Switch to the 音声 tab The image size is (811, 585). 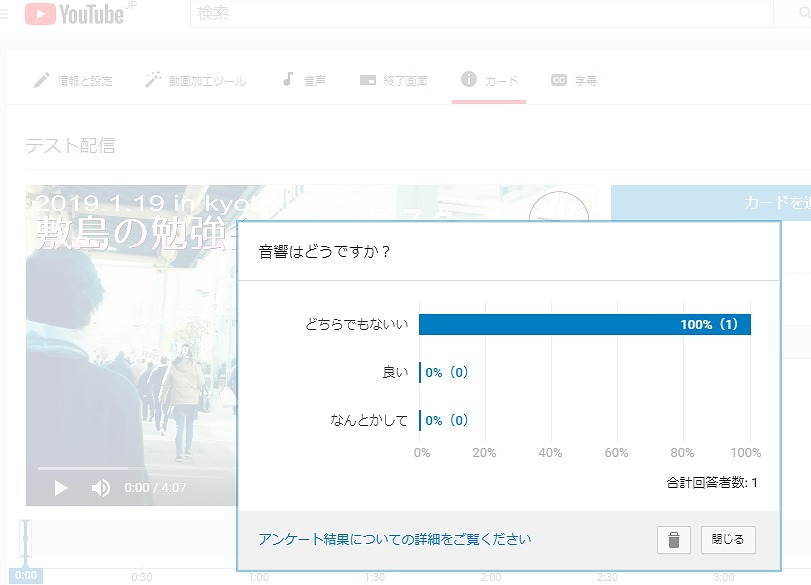click(304, 81)
